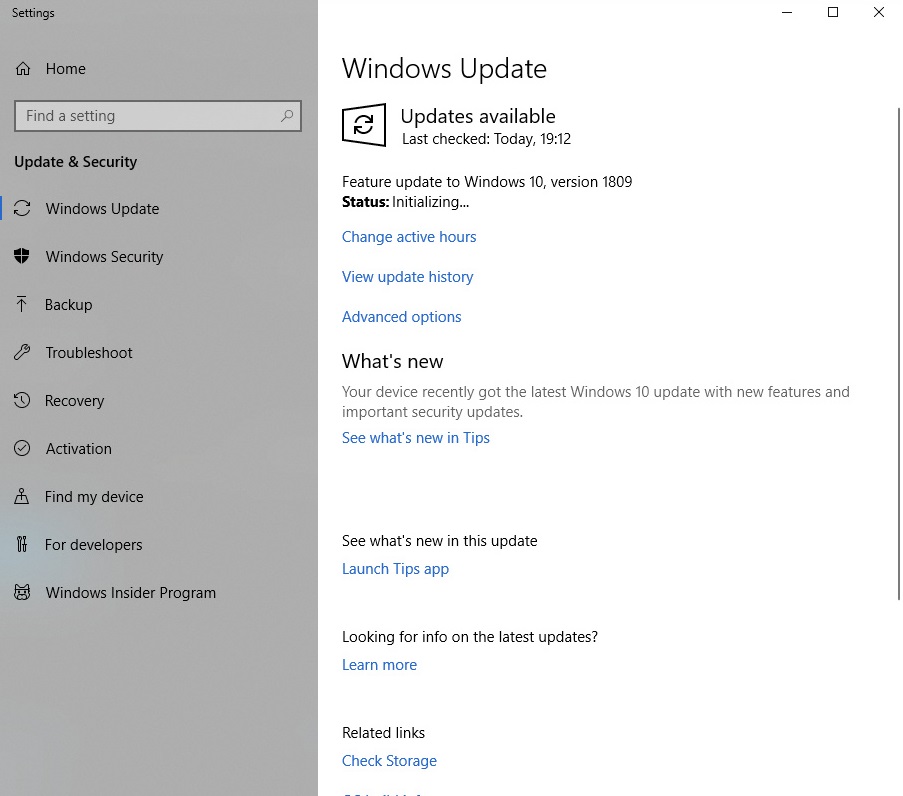Click the Windows Update sync icon in sidebar

[x=22, y=209]
